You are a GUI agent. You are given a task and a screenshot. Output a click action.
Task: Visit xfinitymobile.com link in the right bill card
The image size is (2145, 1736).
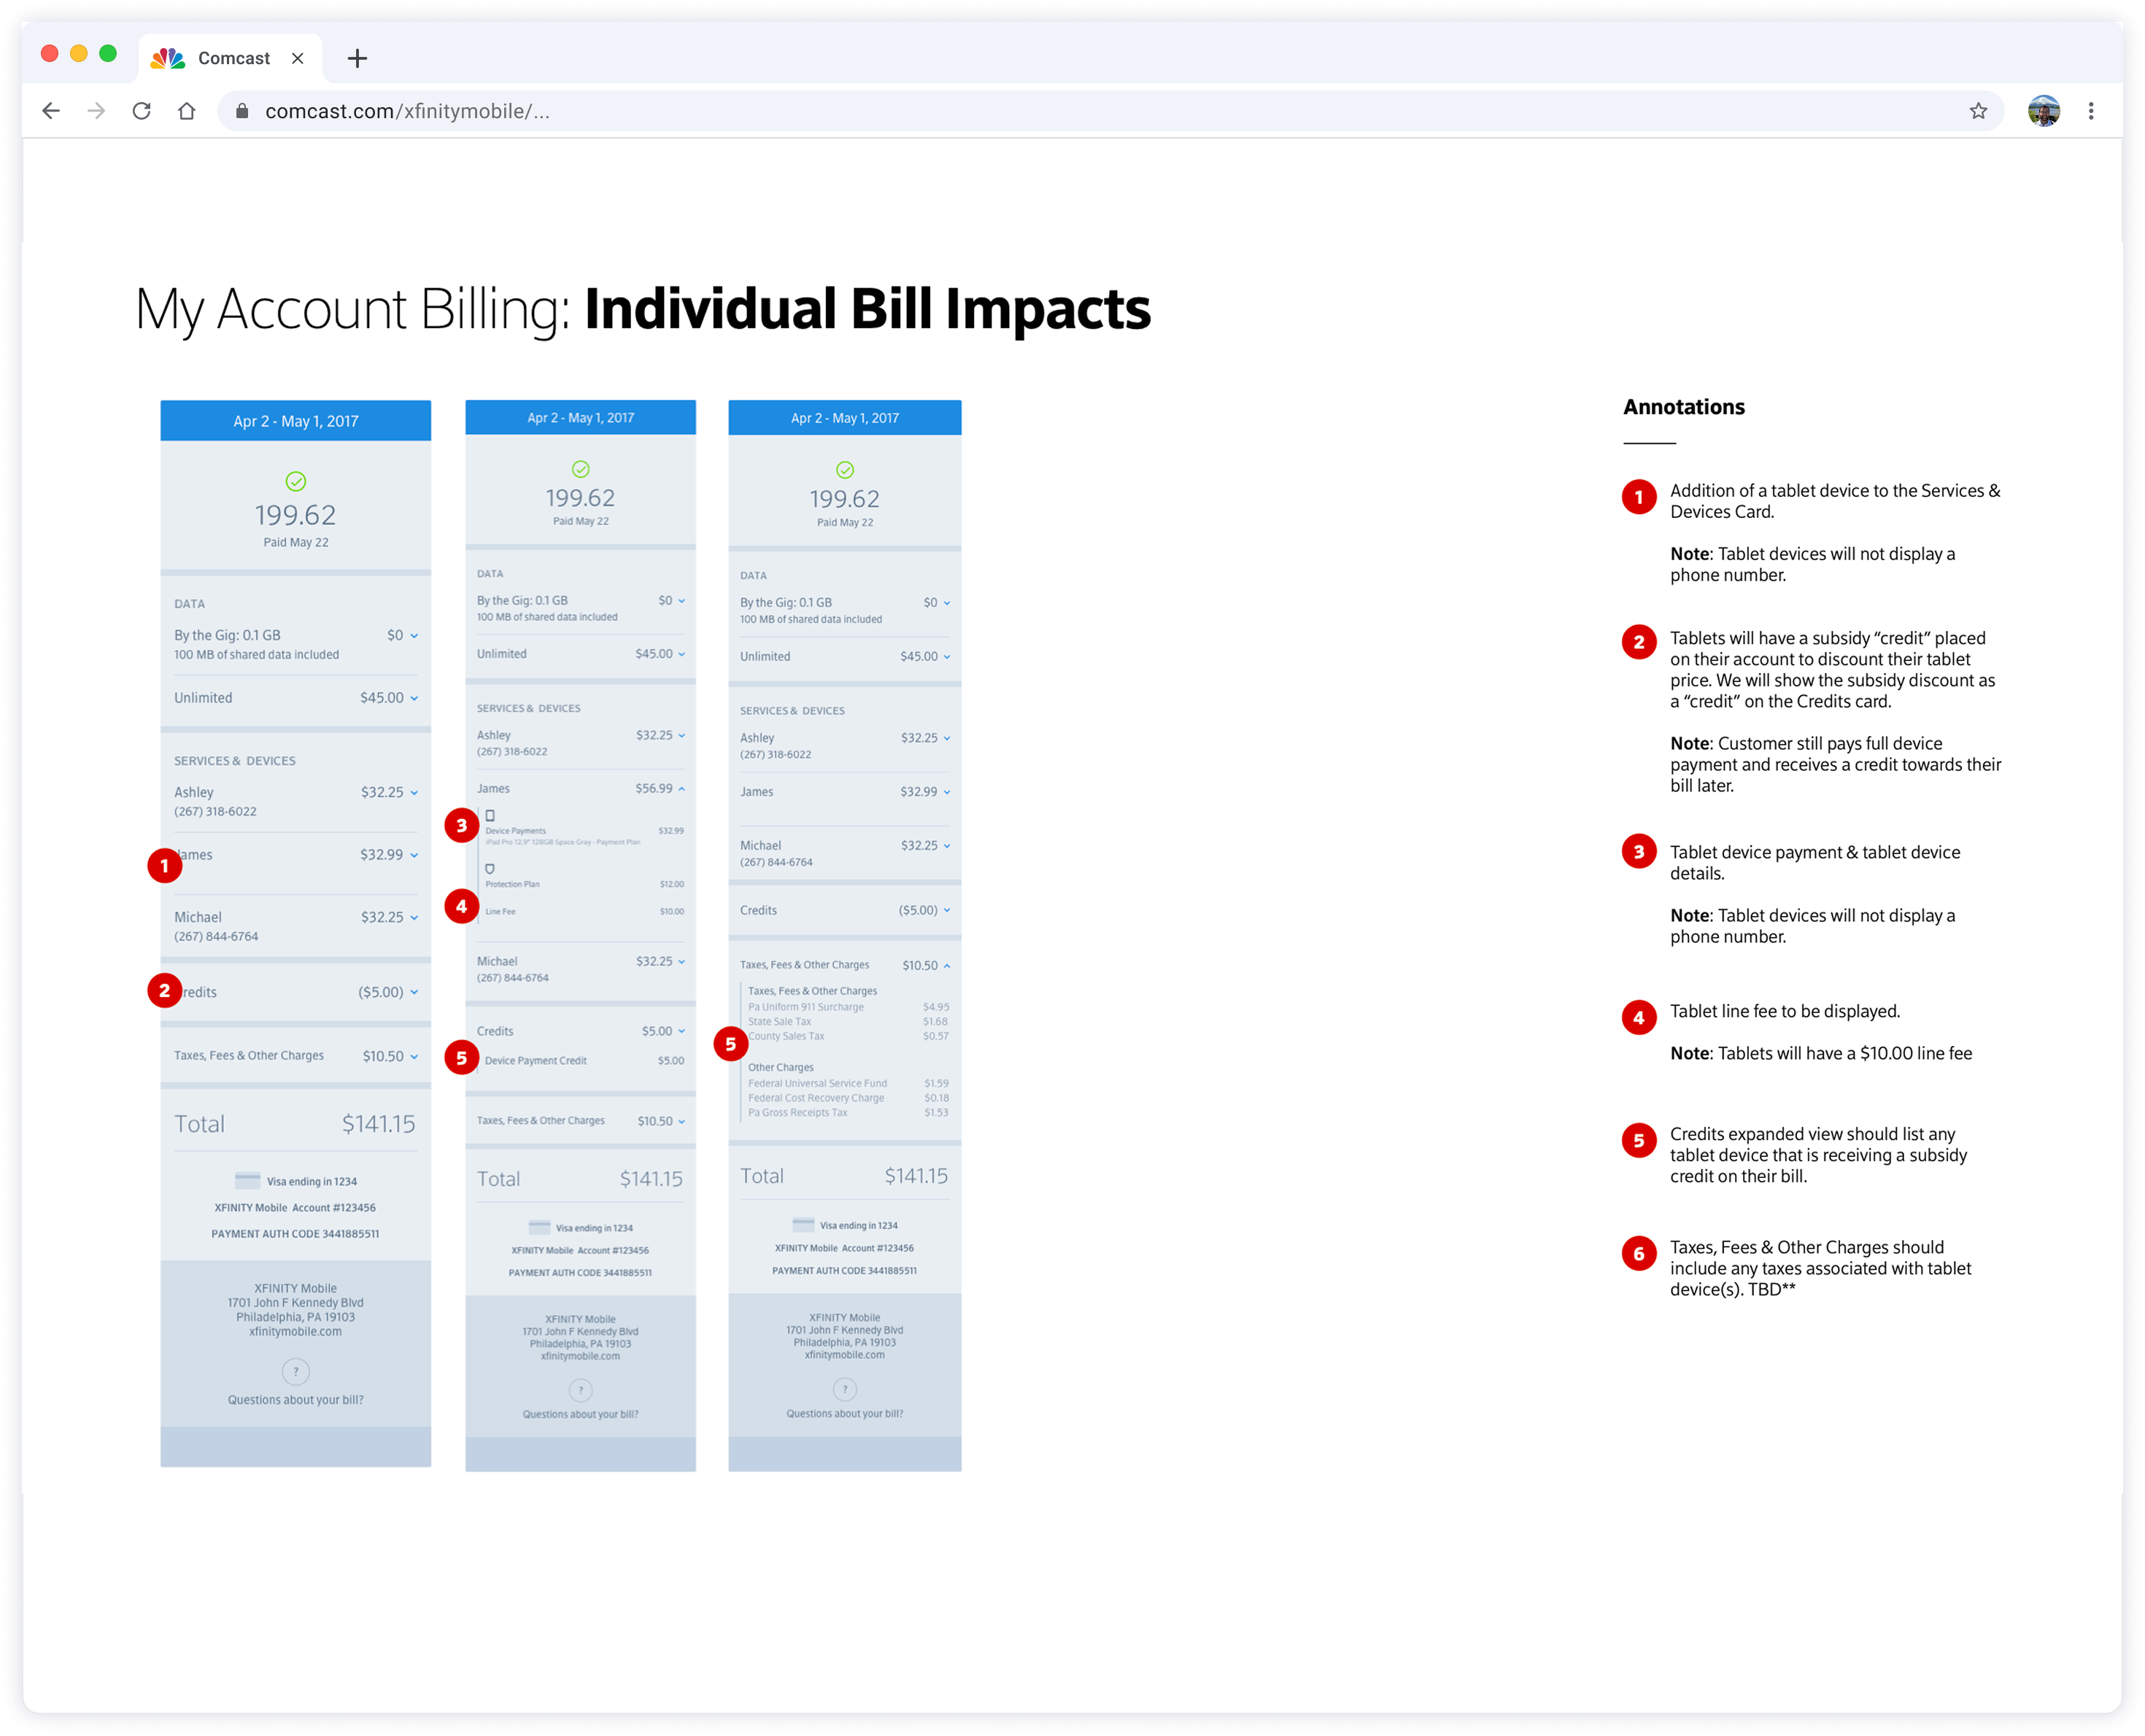[845, 1355]
